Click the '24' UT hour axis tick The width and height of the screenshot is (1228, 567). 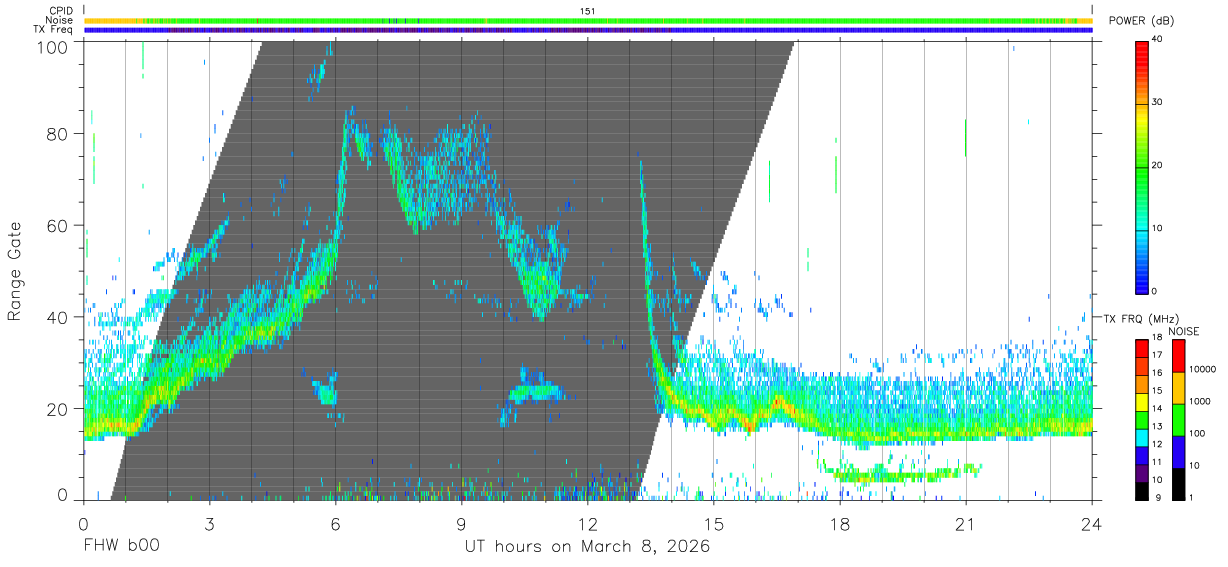pyautogui.click(x=1092, y=523)
